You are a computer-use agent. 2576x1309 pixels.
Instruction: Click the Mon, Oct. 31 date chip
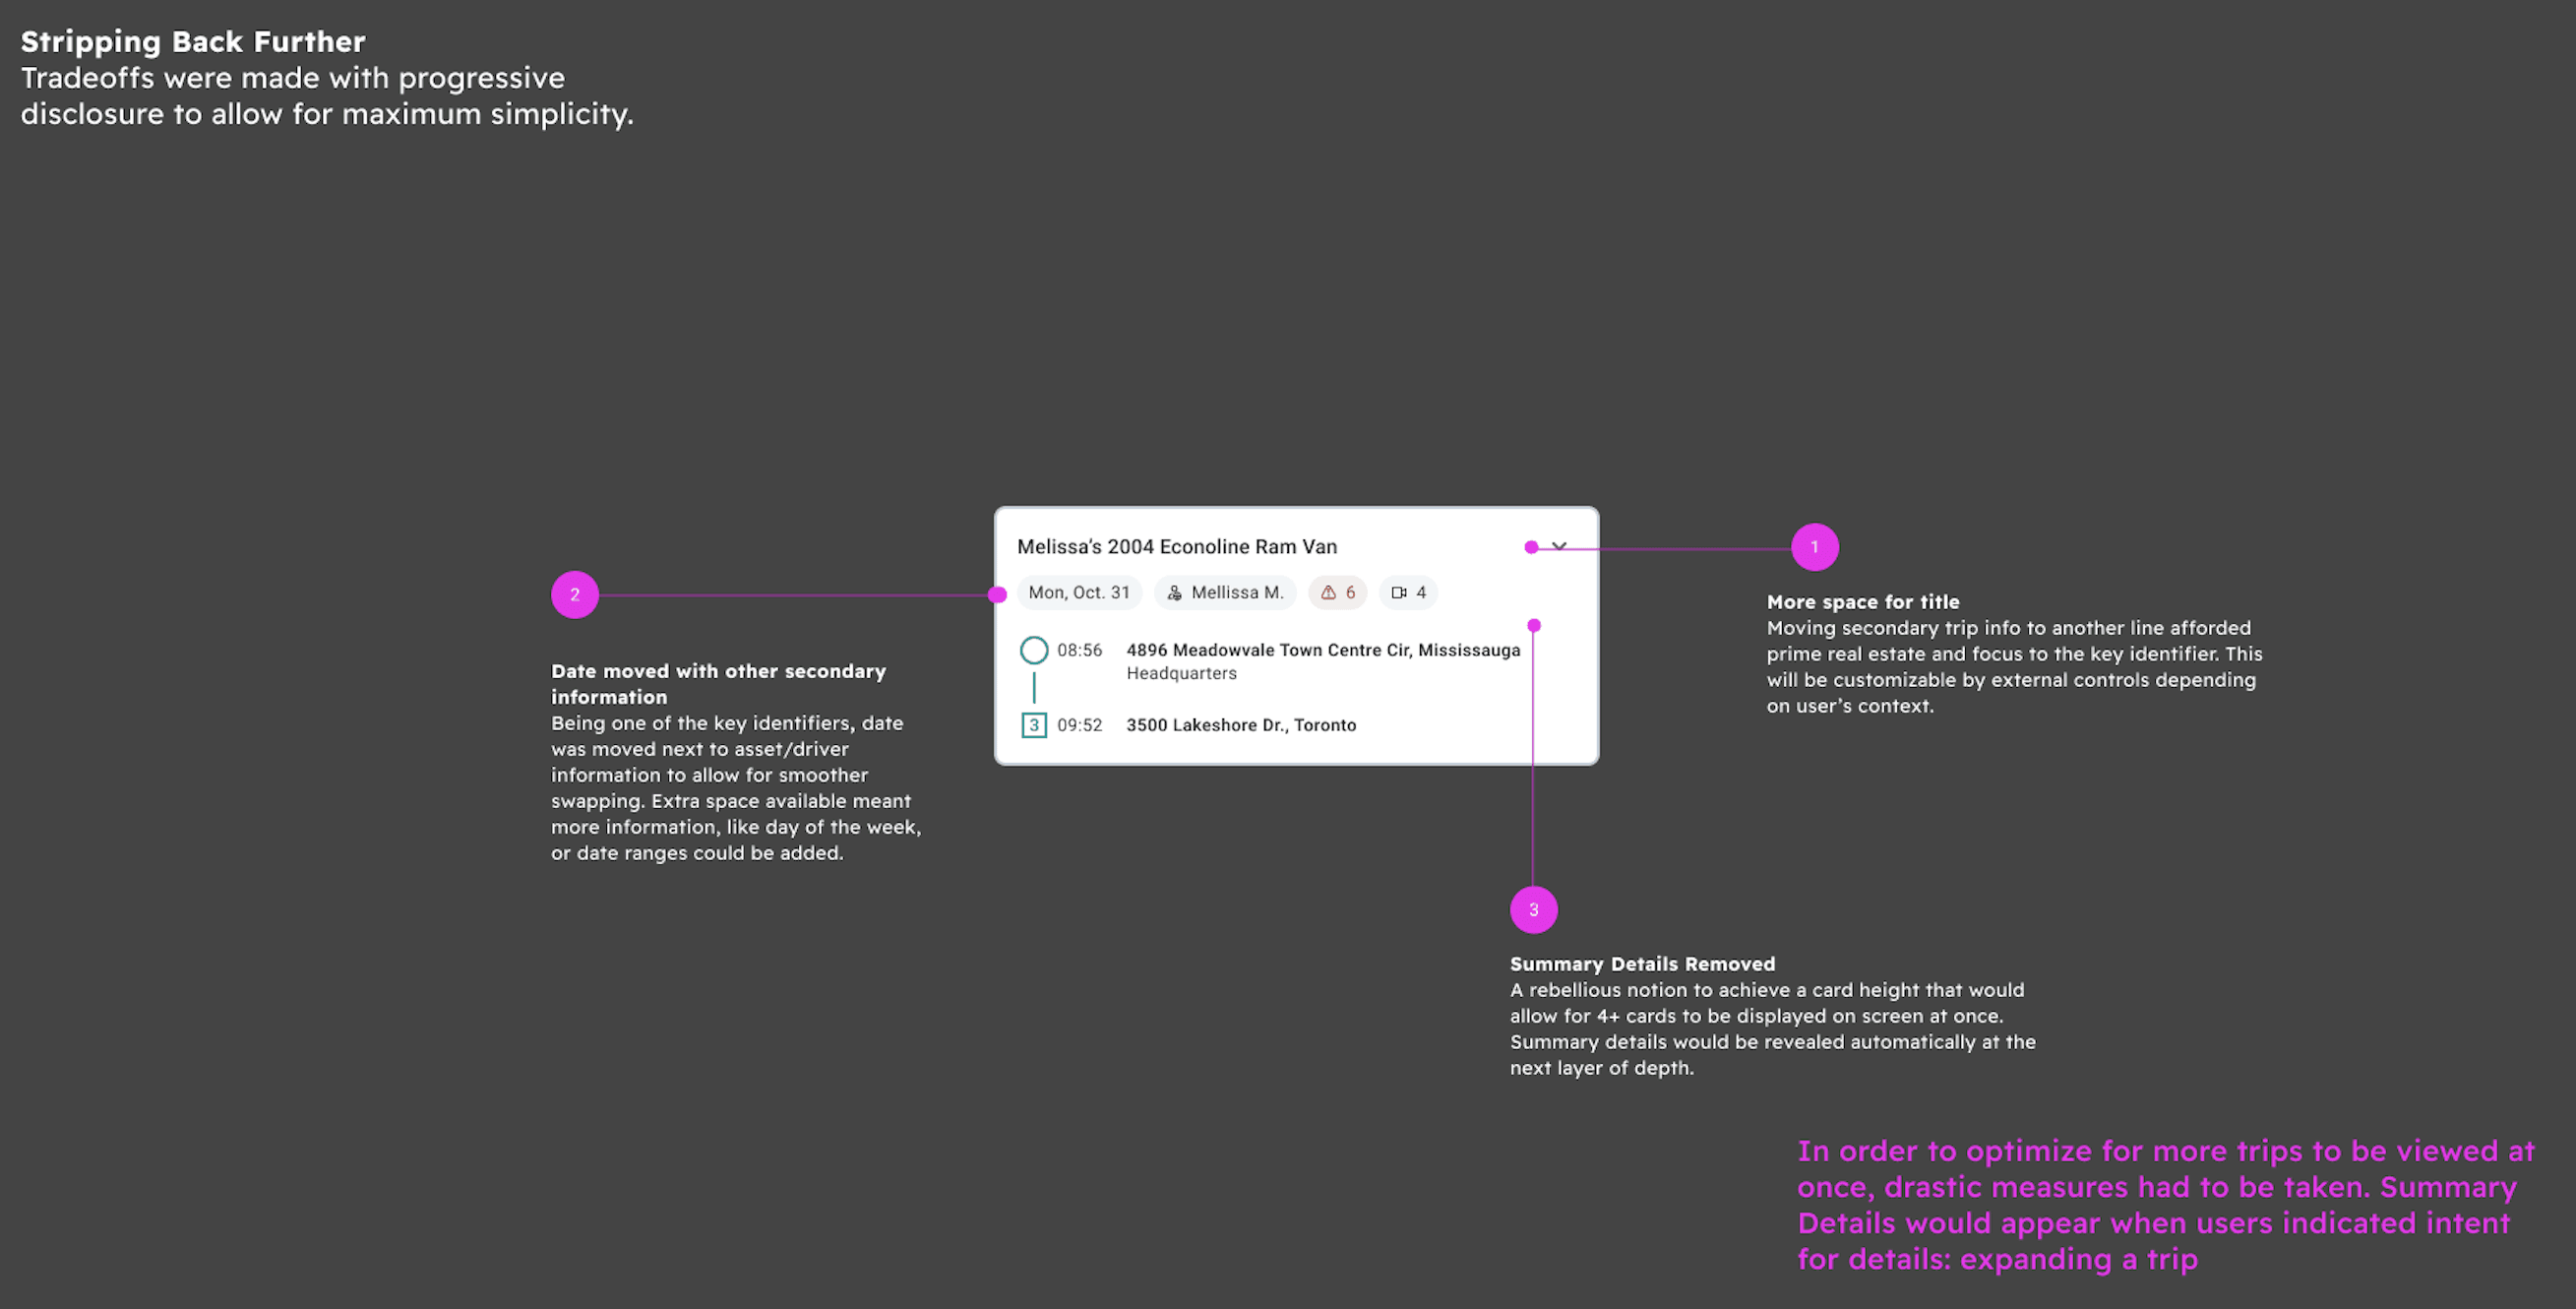point(1079,593)
